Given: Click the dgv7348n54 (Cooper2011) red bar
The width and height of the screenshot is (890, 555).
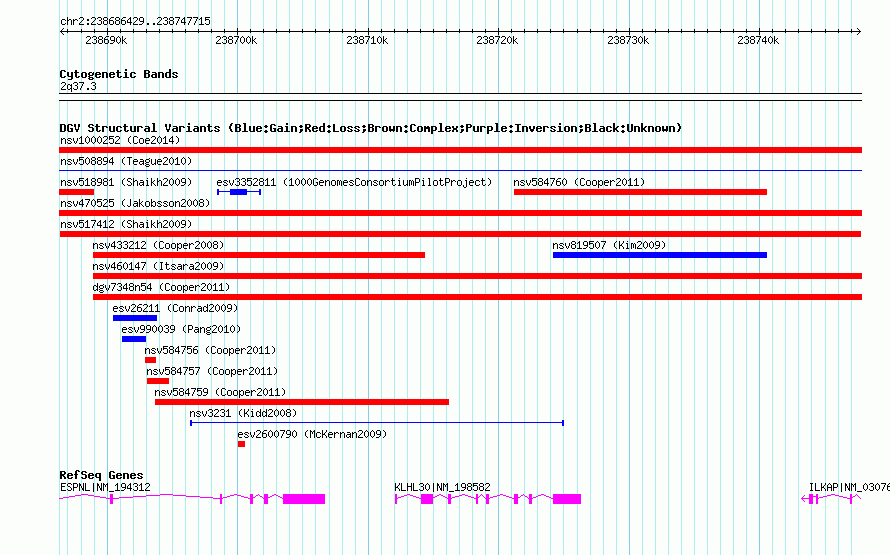Looking at the screenshot, I should (477, 297).
